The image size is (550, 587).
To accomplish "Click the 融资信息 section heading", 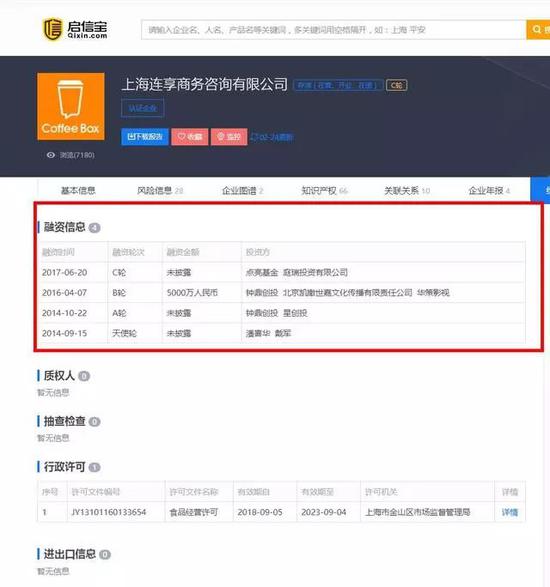I will tap(64, 227).
